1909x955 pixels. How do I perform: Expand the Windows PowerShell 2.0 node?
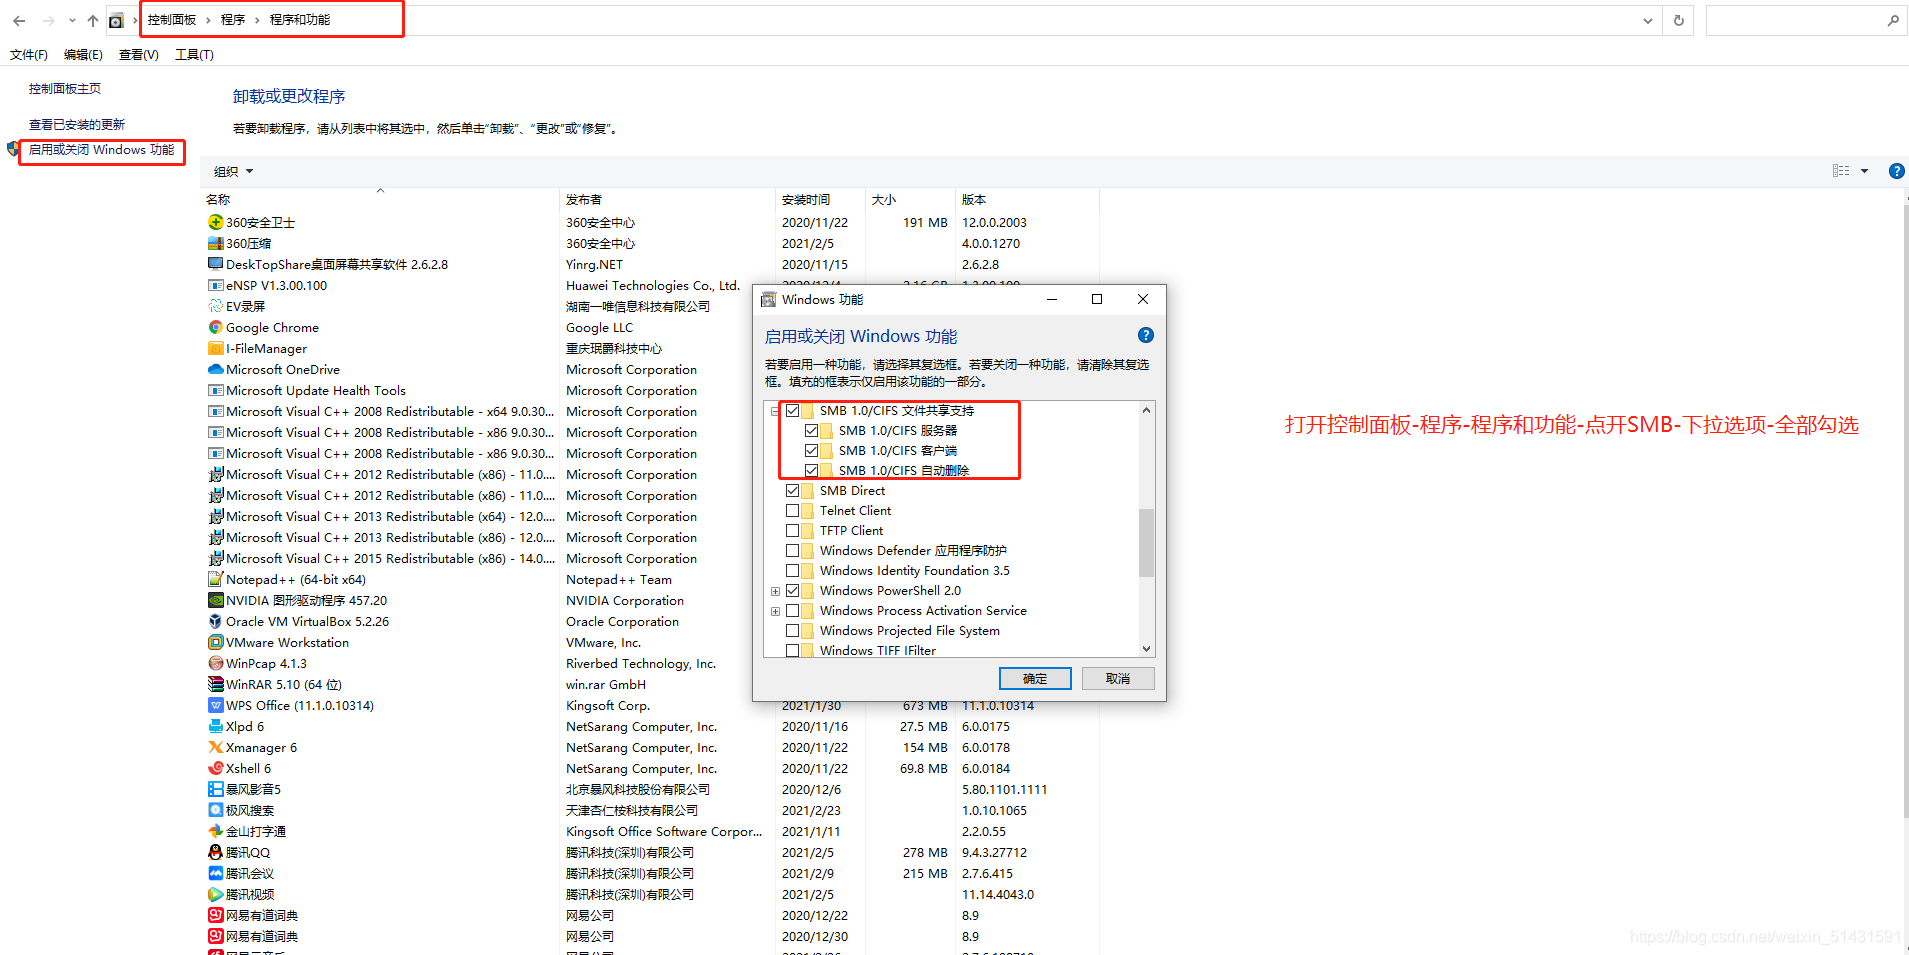(x=775, y=591)
